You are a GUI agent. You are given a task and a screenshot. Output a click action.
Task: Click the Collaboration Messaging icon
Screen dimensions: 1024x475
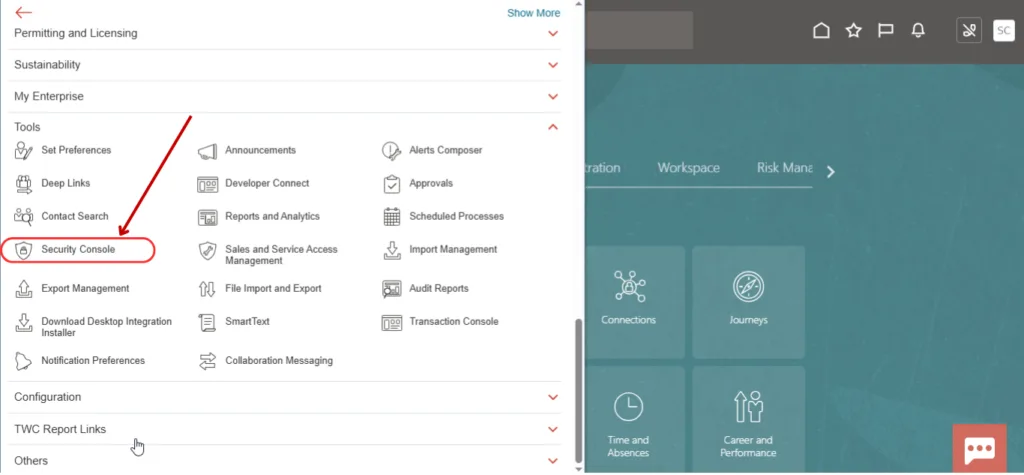208,361
